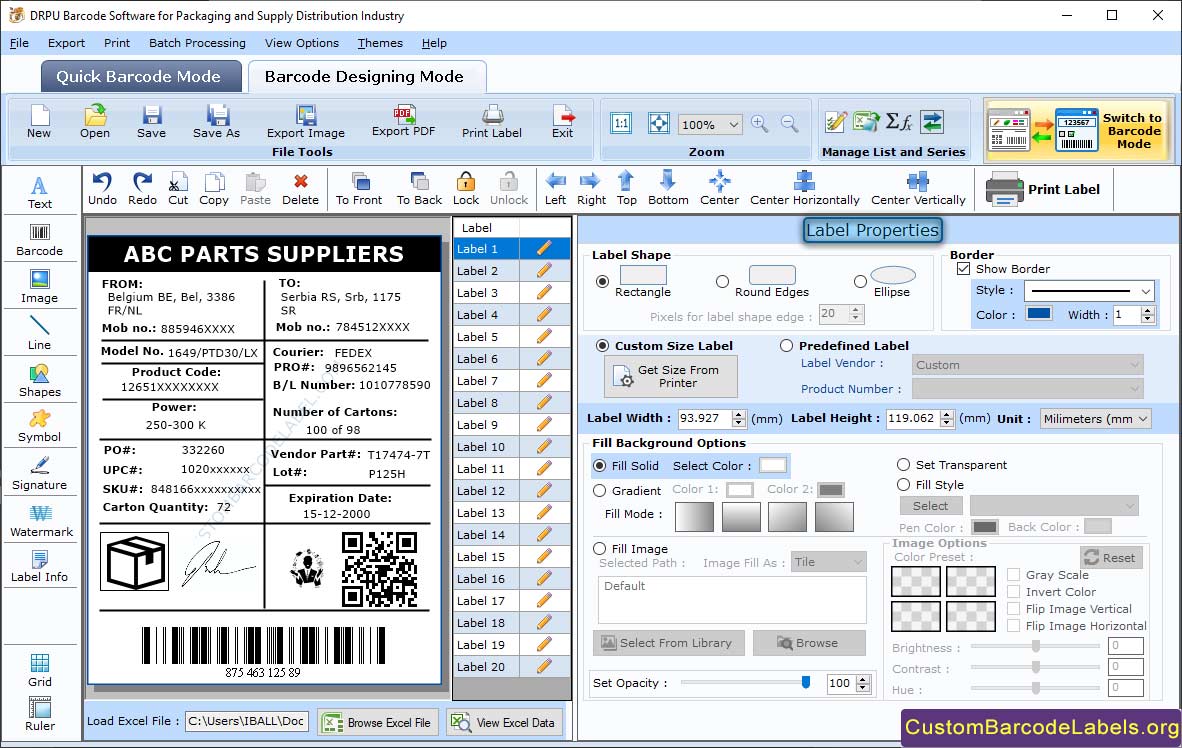Select the Symbol tool
This screenshot has height=748, width=1182.
pyautogui.click(x=39, y=426)
